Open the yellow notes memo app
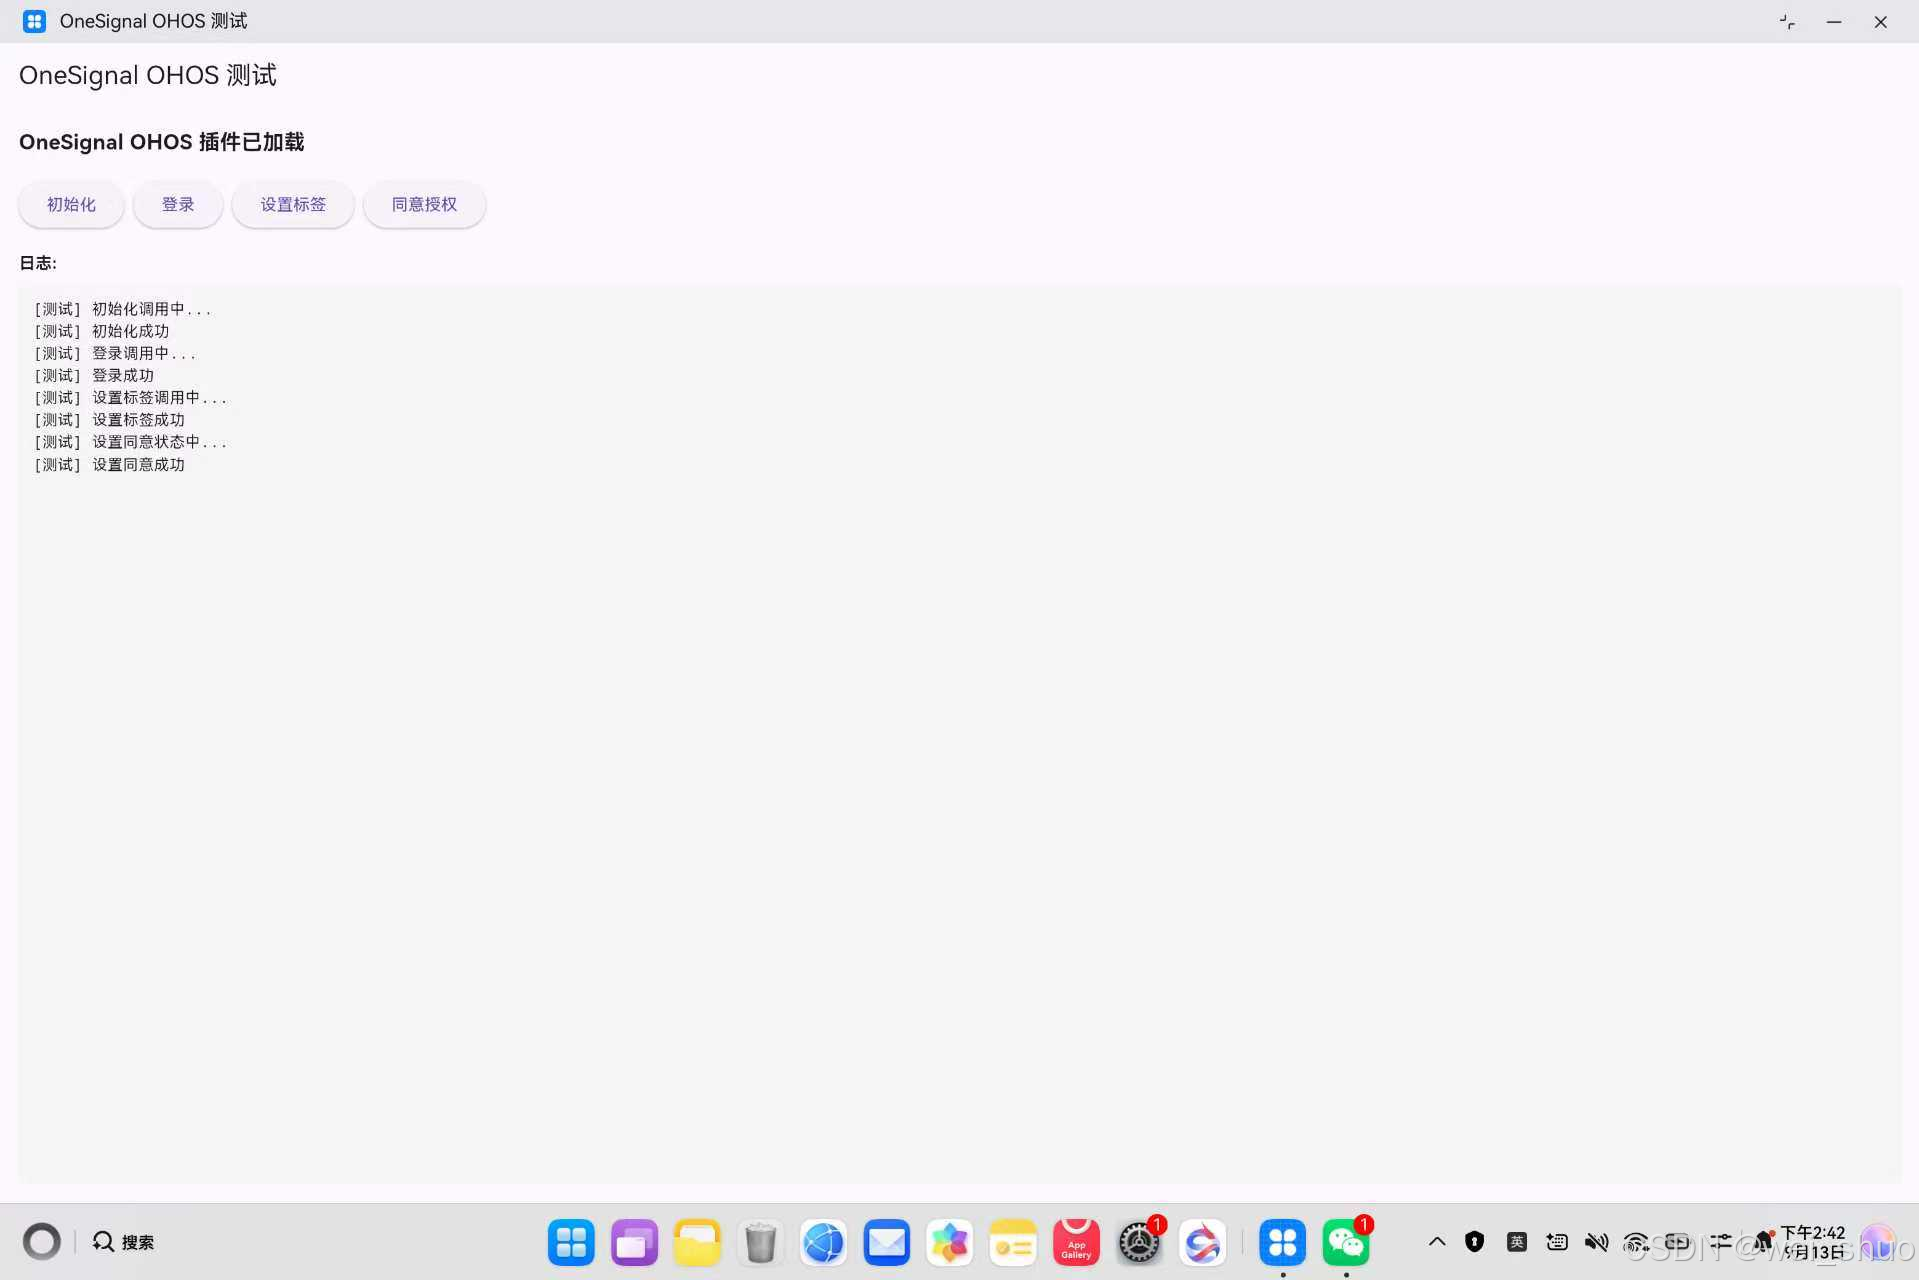1919x1280 pixels. coord(1012,1242)
